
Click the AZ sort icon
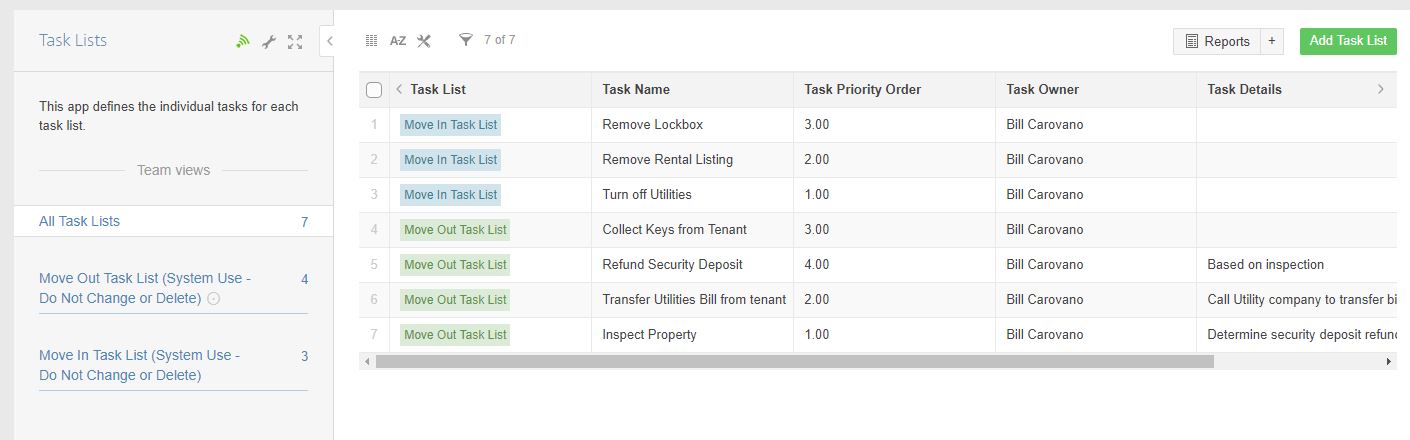pyautogui.click(x=398, y=41)
